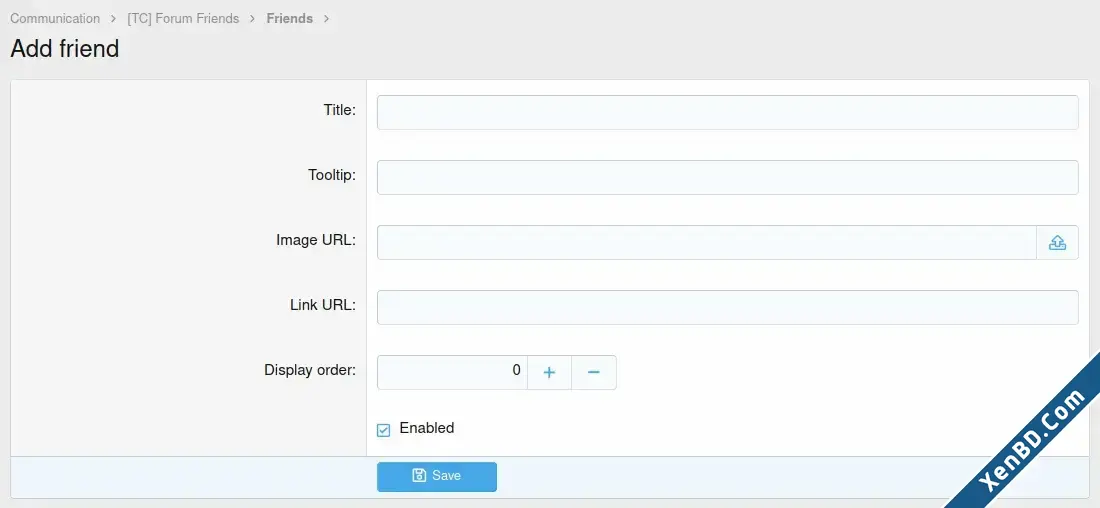Click the upload icon beside Image URL
This screenshot has height=508, width=1100.
tap(1057, 243)
